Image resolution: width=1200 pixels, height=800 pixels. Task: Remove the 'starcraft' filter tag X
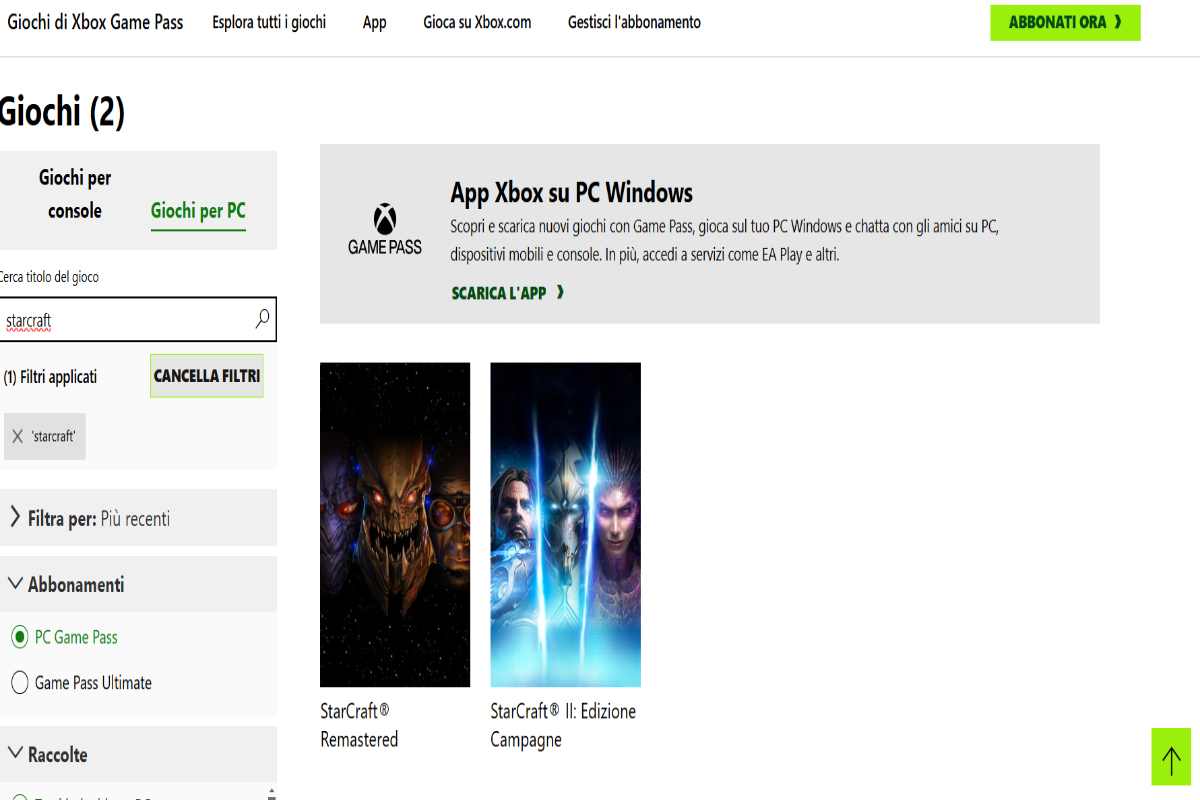click(x=17, y=437)
